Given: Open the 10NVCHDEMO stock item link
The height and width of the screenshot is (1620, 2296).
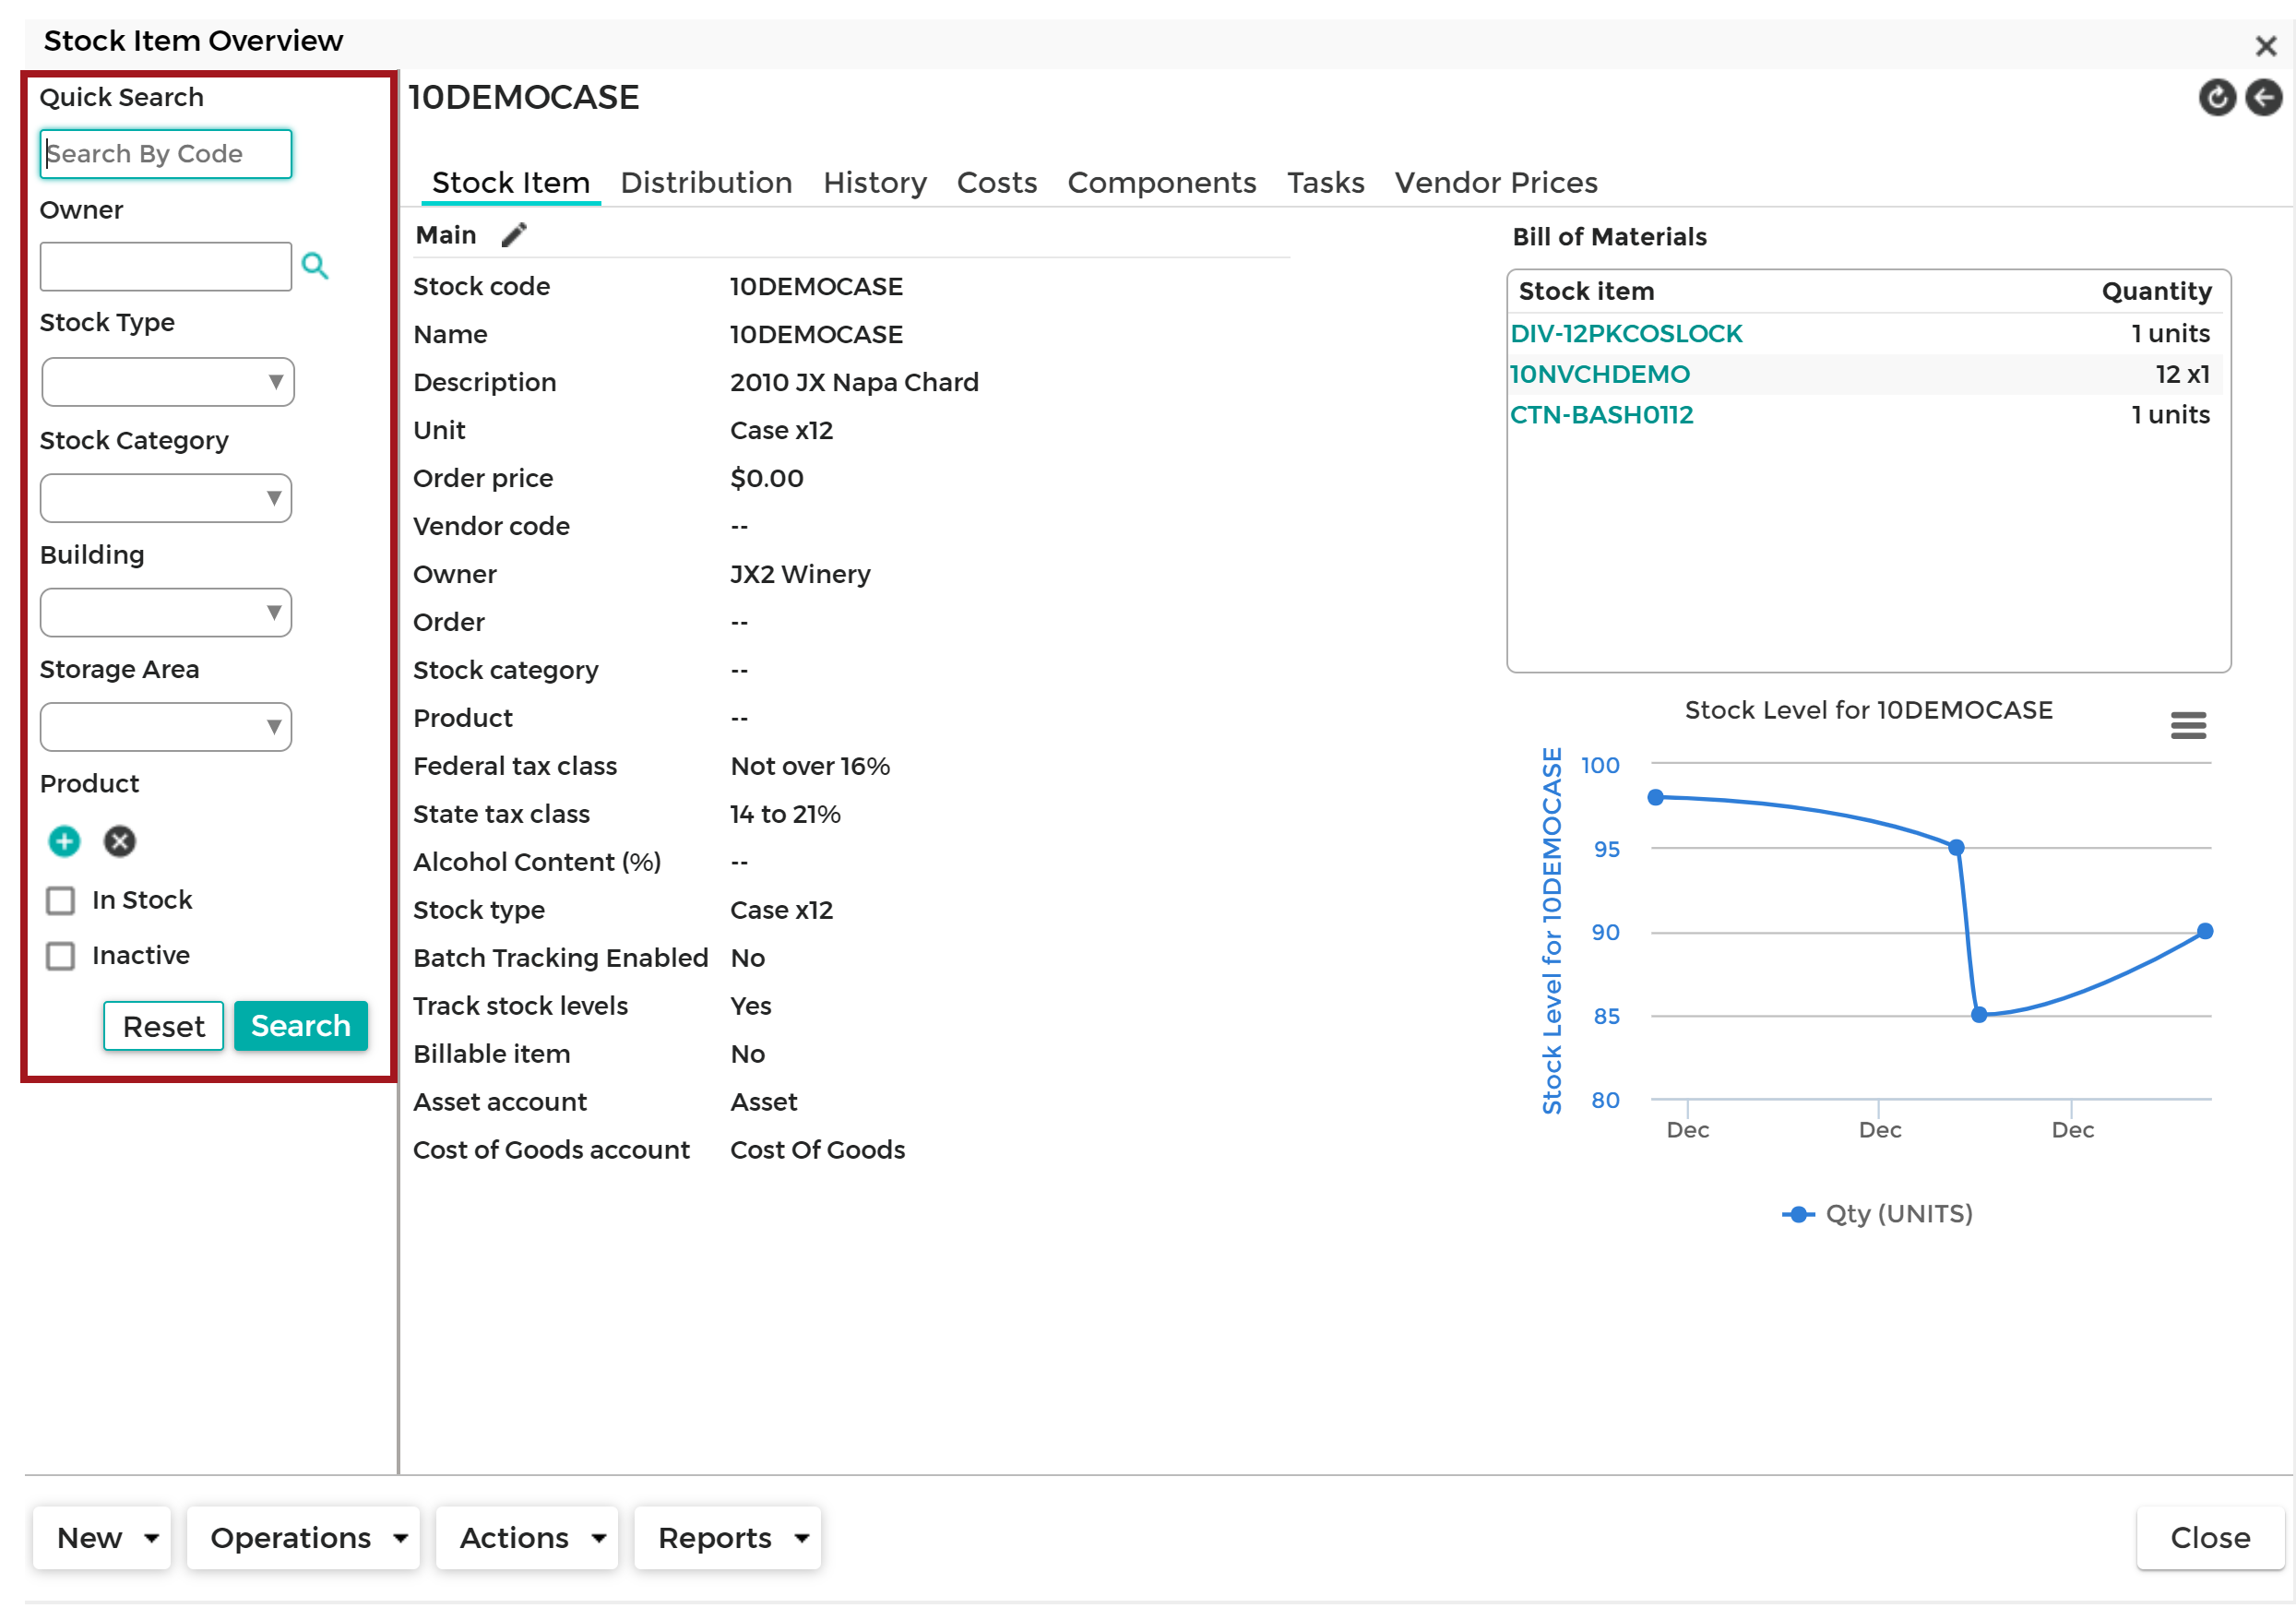Looking at the screenshot, I should [x=1599, y=373].
